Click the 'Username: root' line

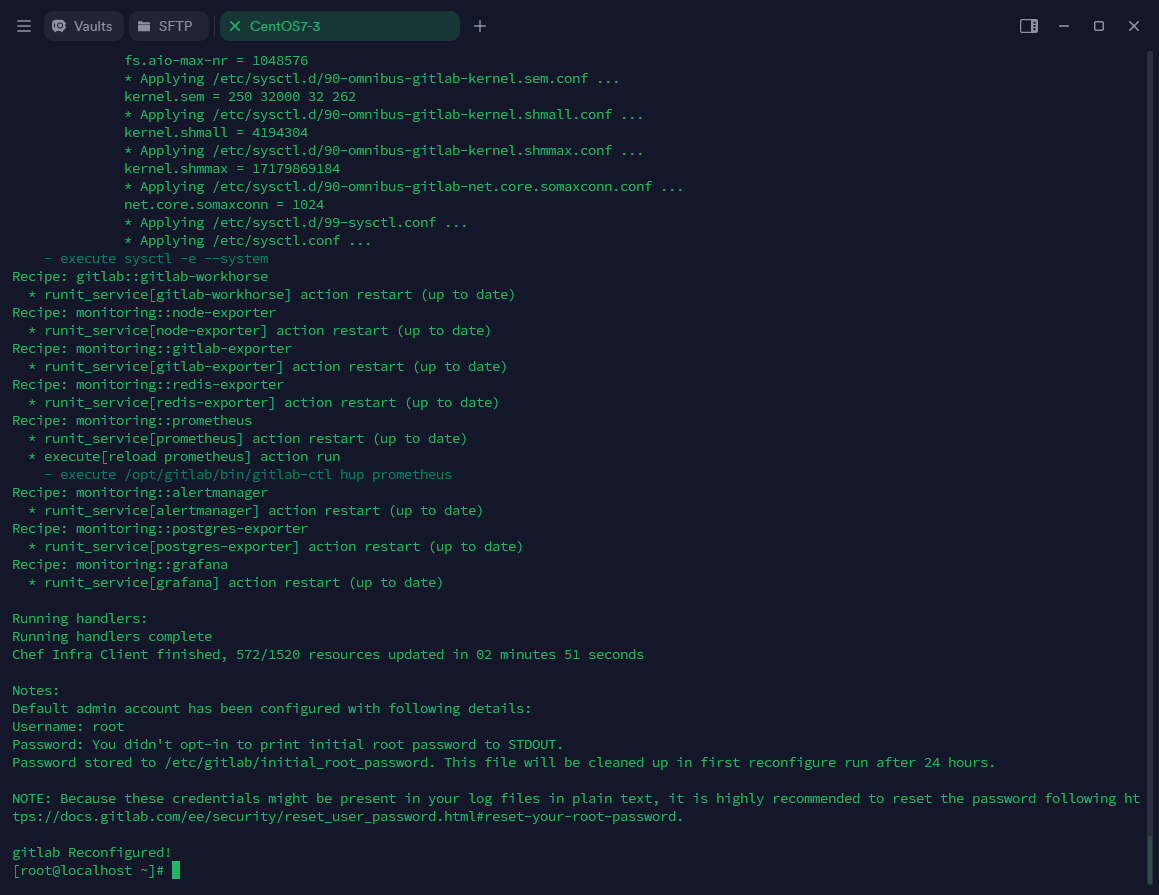[x=68, y=726]
